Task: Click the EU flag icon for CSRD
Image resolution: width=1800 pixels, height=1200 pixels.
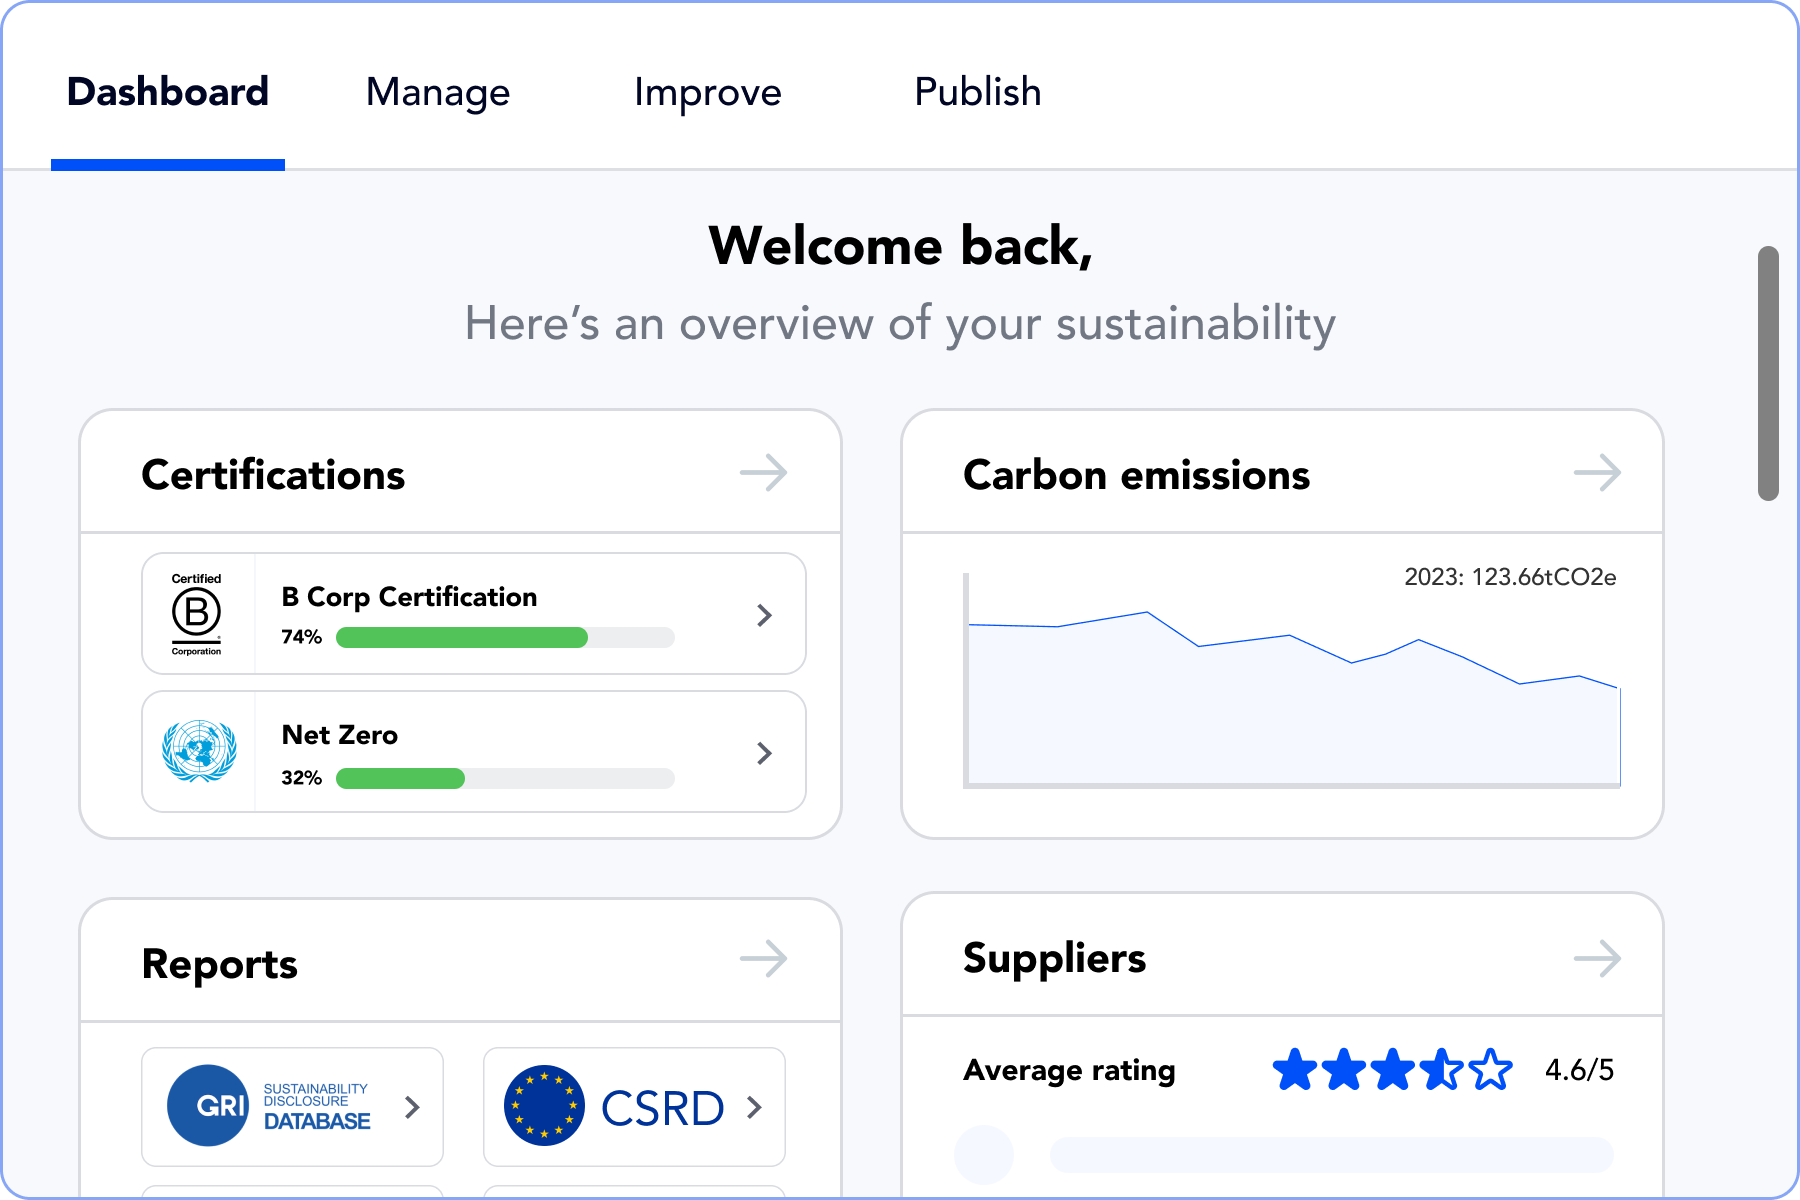Action: tap(545, 1107)
